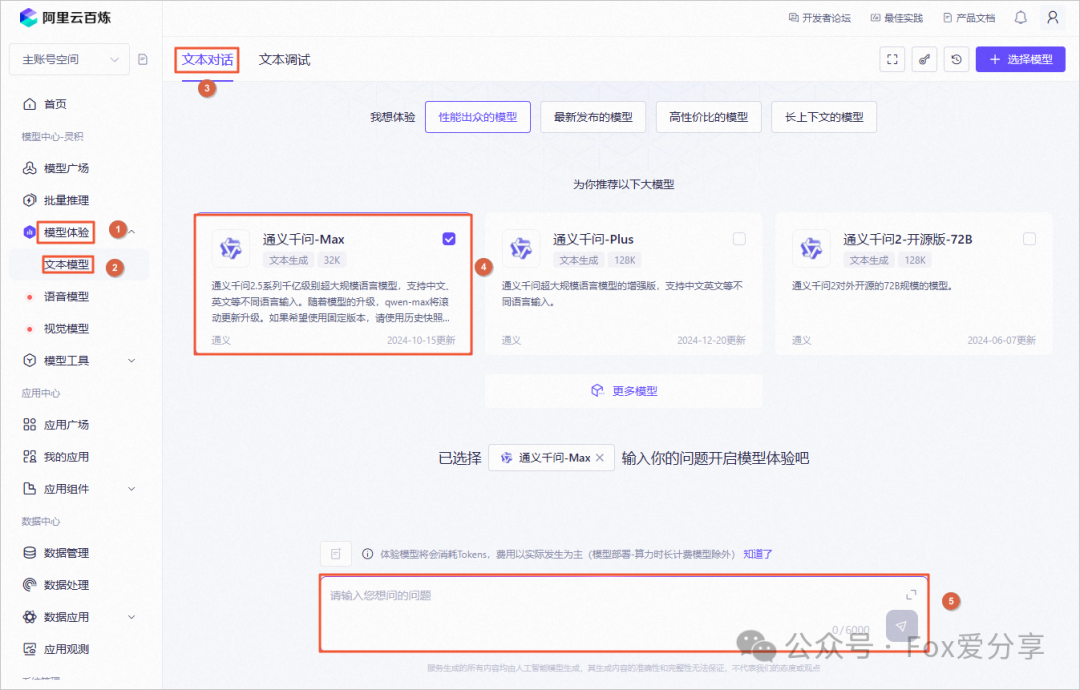The width and height of the screenshot is (1080, 690).
Task: Open 最佳实践 in the header
Action: click(x=896, y=18)
